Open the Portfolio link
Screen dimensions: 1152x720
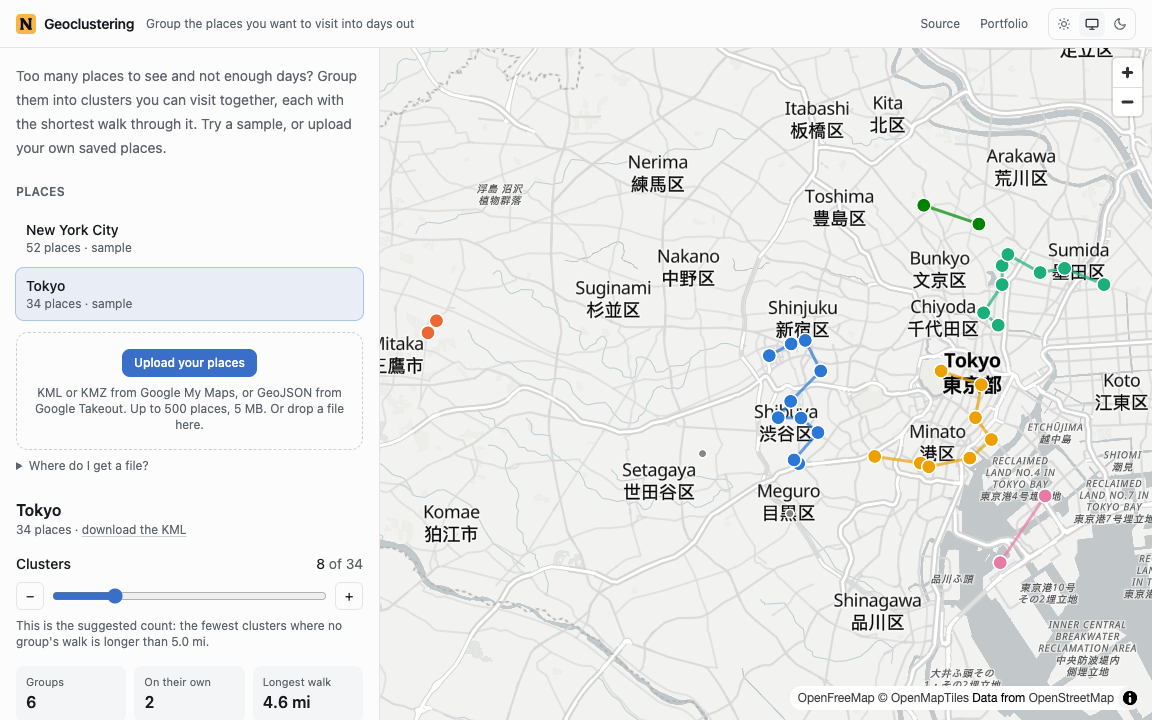(1004, 24)
